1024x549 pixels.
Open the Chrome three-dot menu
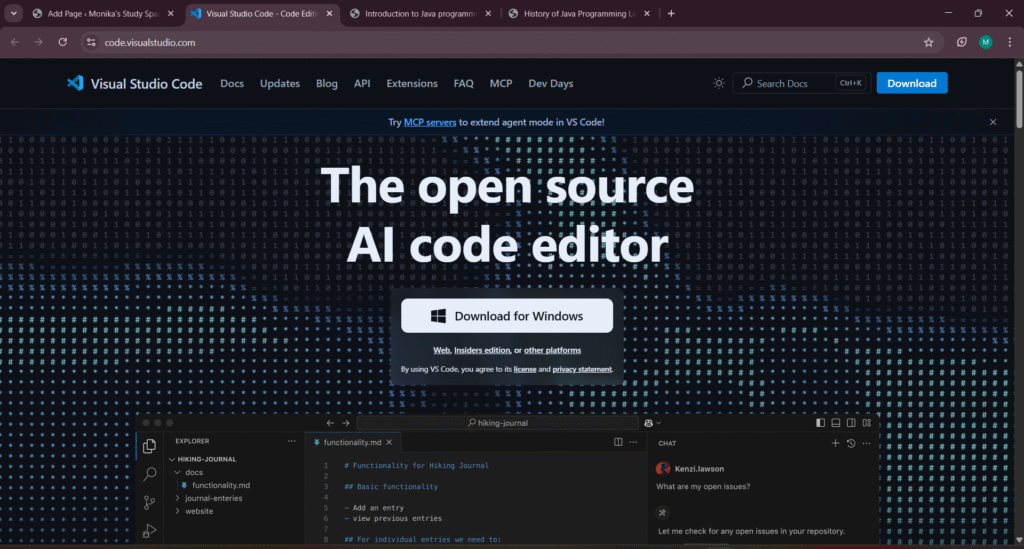(1010, 42)
